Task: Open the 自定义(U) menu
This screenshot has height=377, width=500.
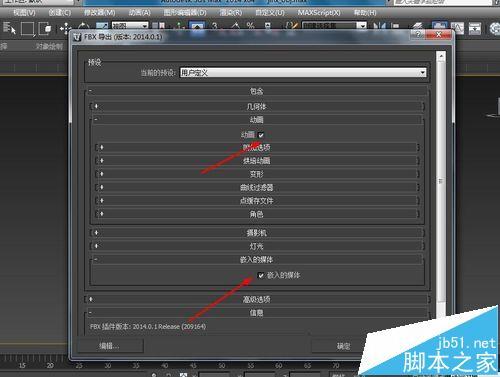Action: pyautogui.click(x=270, y=13)
